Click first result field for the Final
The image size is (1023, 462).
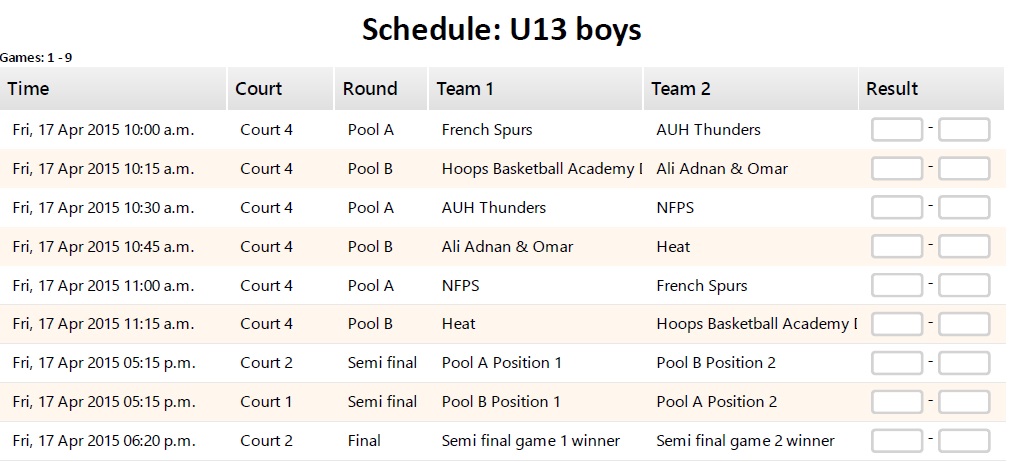coord(897,441)
